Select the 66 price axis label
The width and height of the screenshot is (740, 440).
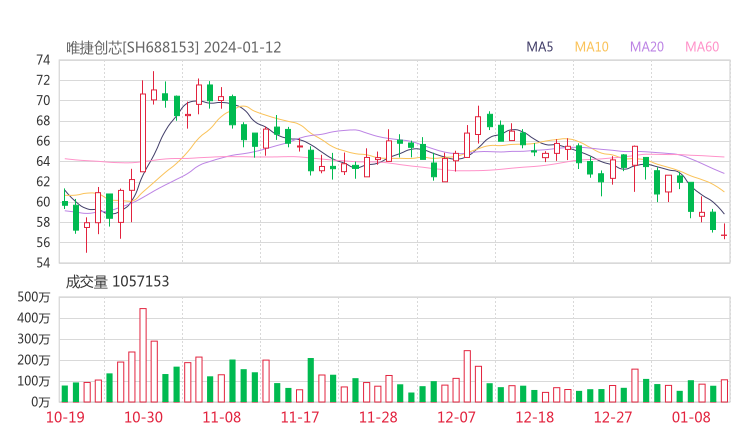(43, 141)
